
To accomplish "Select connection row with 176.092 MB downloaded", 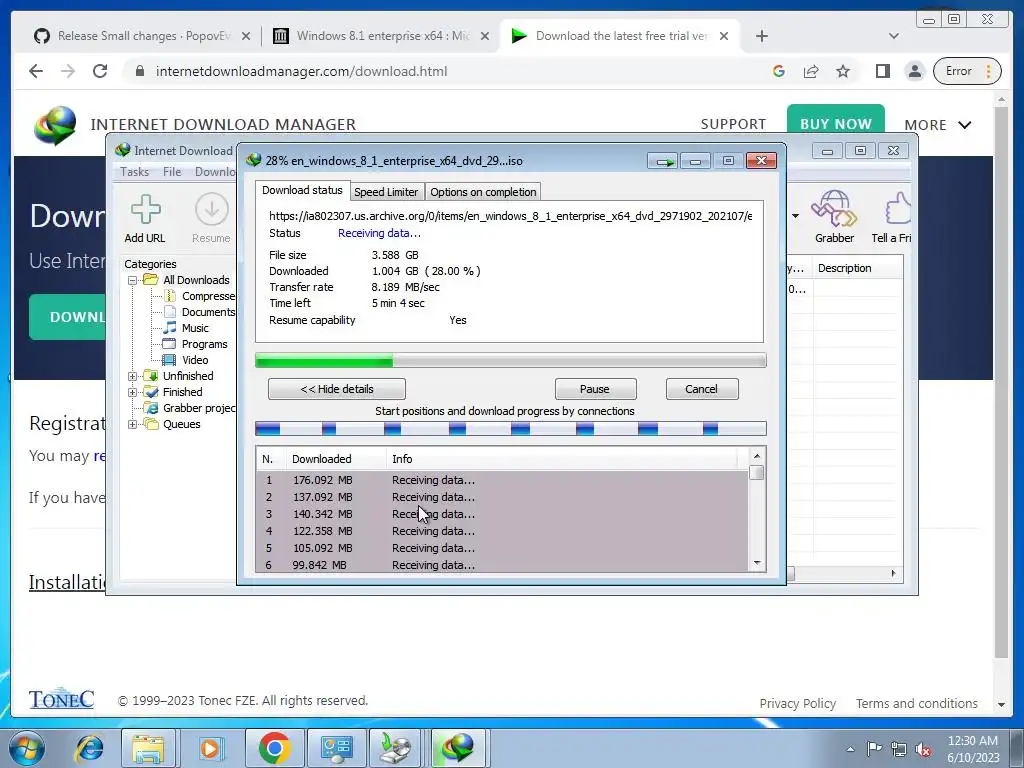I will [x=501, y=480].
